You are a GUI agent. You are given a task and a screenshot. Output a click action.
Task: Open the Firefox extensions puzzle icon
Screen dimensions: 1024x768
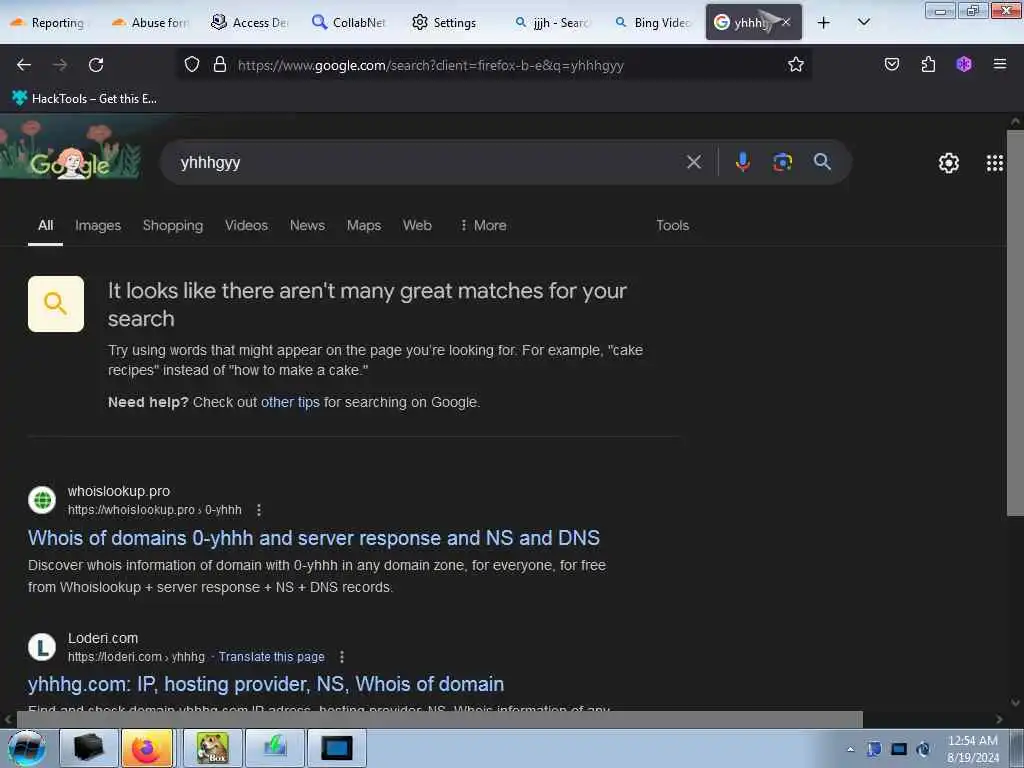[928, 64]
